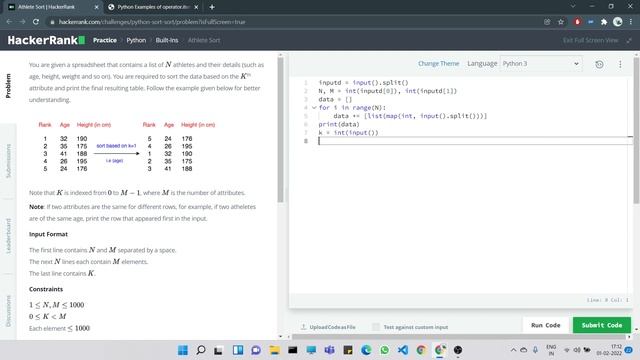Open the Built-Ins breadcrumb link
Image resolution: width=640 pixels, height=360 pixels.
click(167, 40)
